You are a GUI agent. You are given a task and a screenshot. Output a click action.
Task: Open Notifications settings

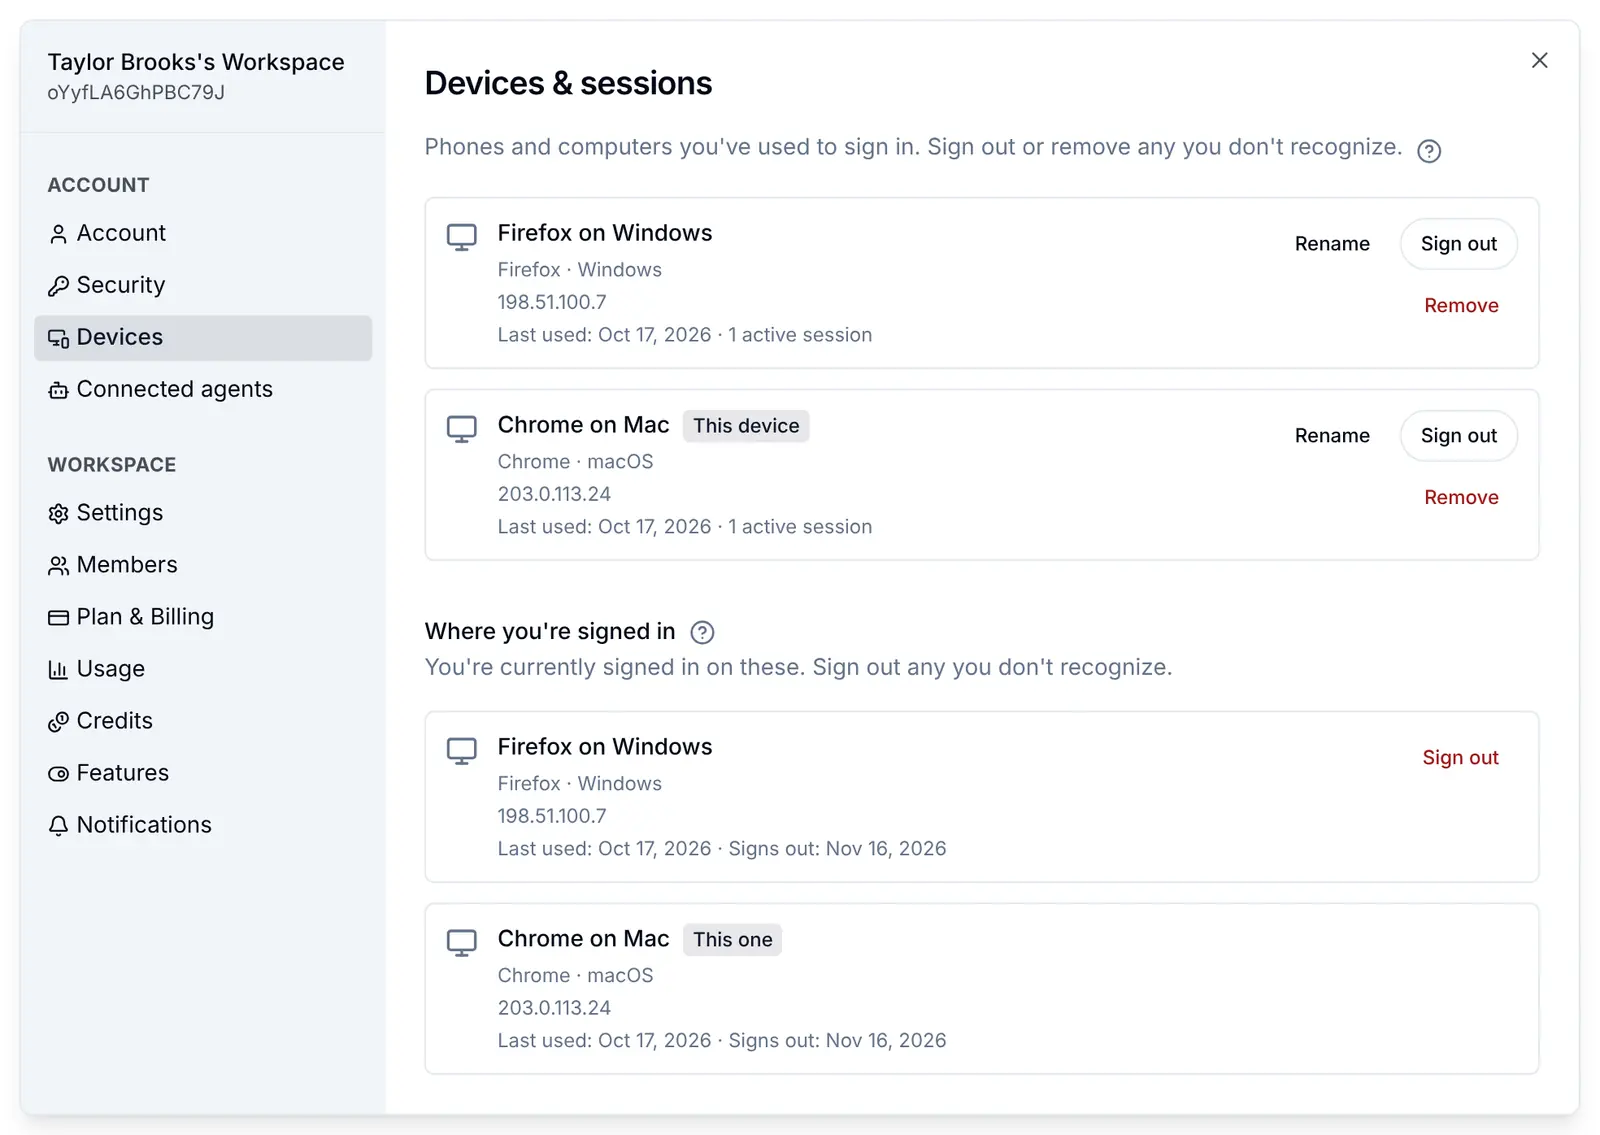click(x=203, y=824)
